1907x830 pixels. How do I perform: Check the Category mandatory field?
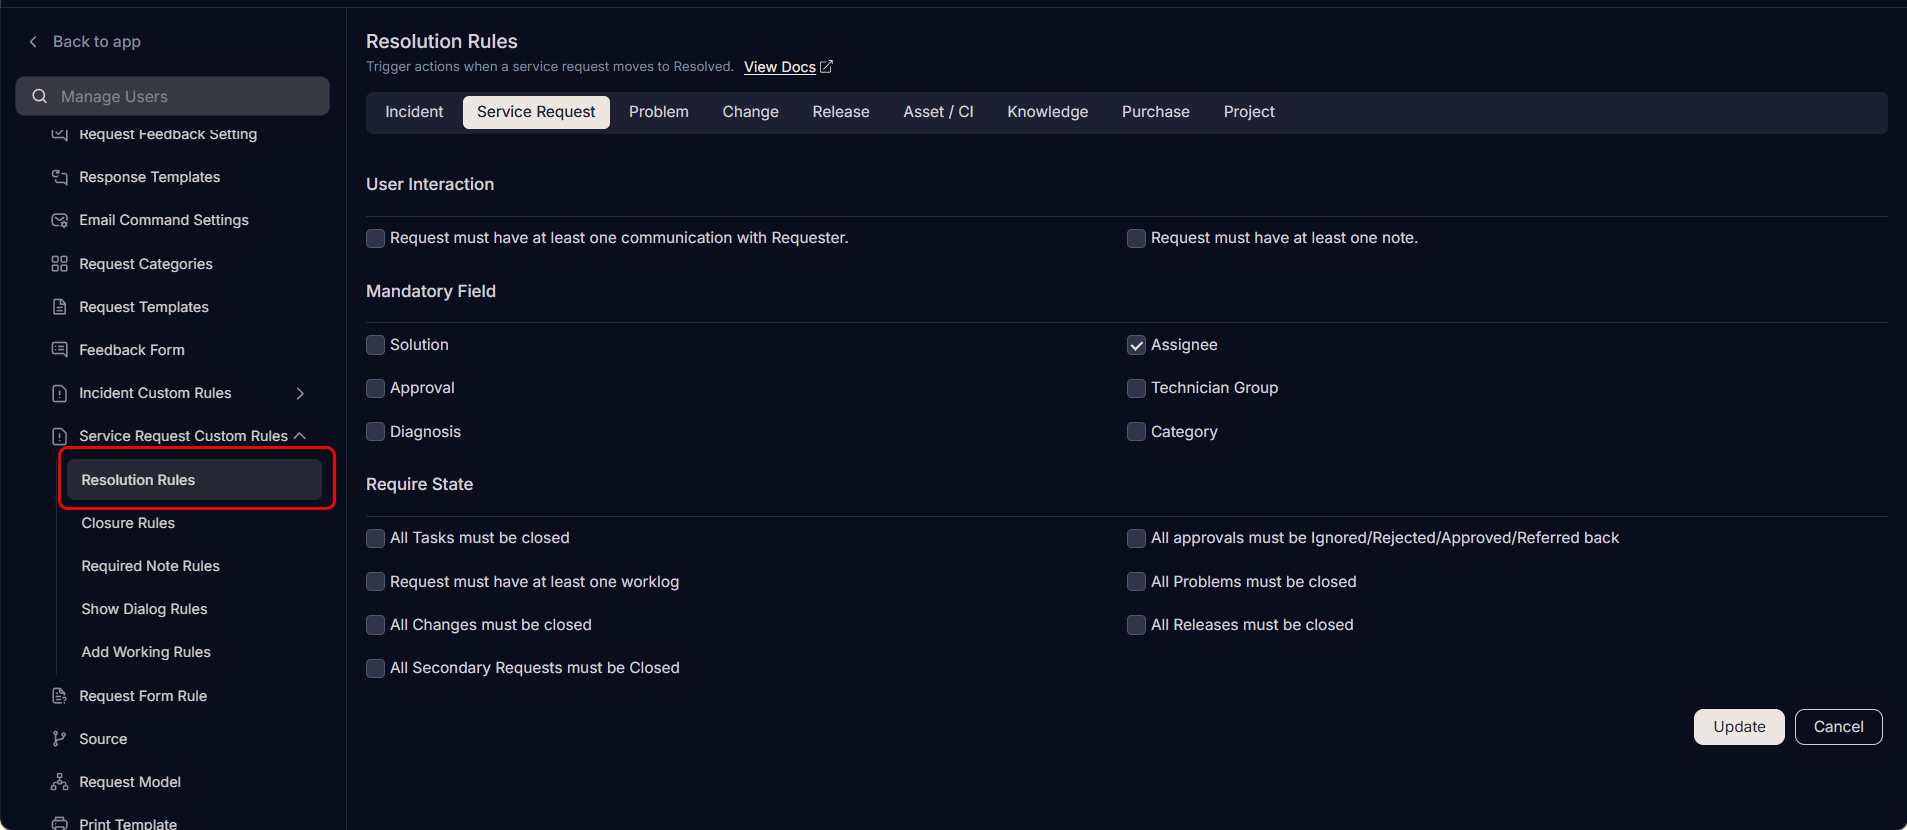[1136, 432]
